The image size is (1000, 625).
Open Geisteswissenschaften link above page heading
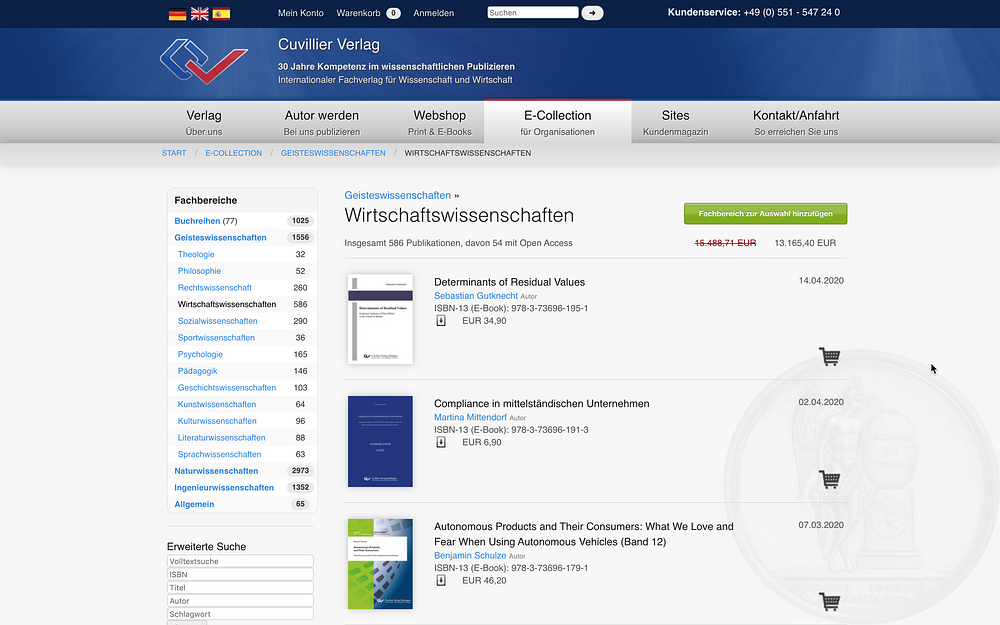pos(397,195)
